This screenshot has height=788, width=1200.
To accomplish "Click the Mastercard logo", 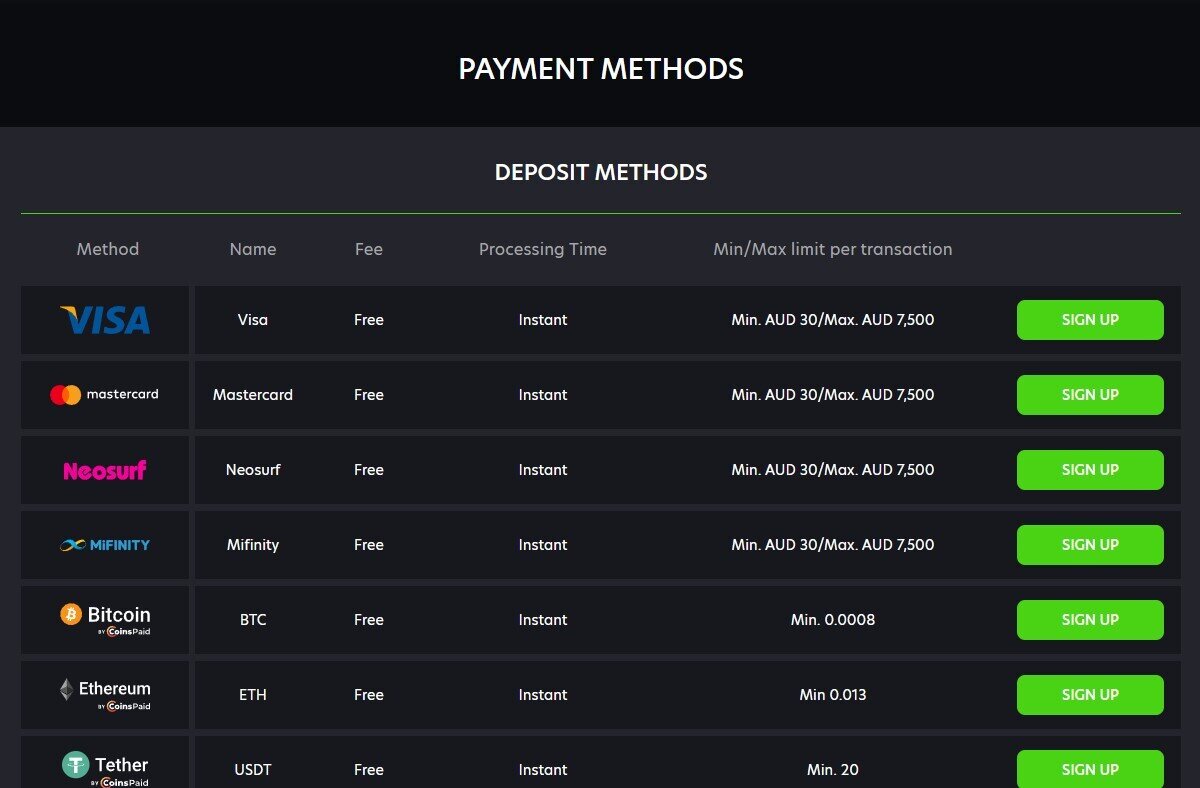I will tap(105, 395).
